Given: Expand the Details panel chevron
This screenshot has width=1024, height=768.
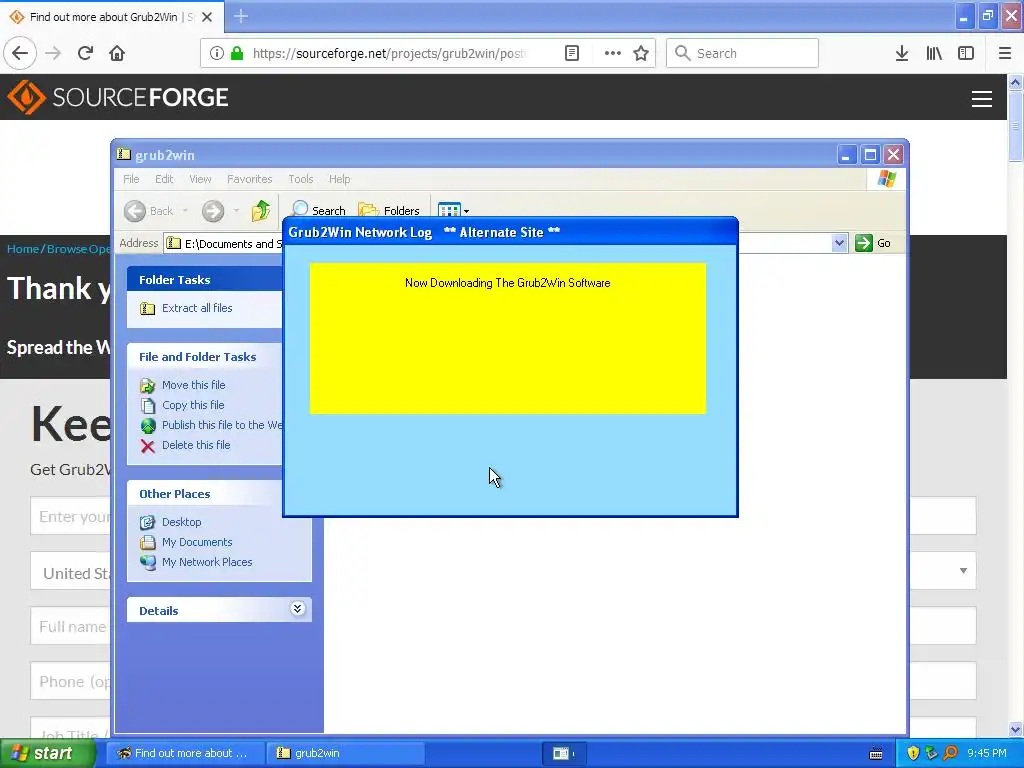Looking at the screenshot, I should (297, 609).
